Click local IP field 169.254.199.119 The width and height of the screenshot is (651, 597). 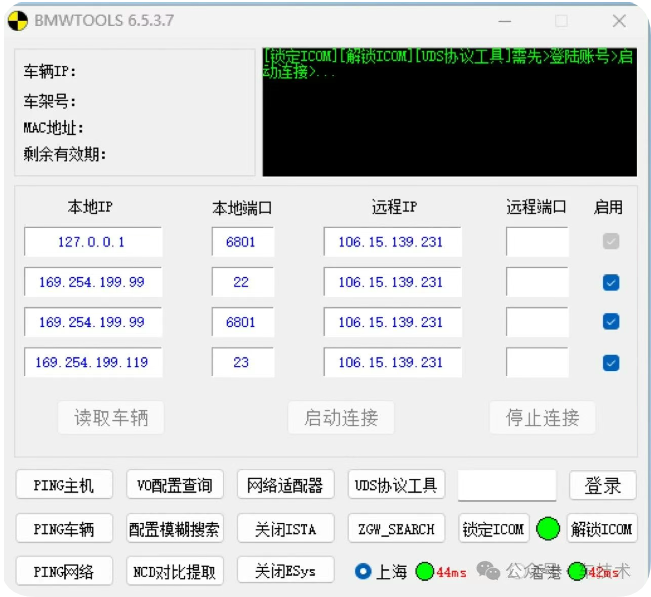coord(93,362)
